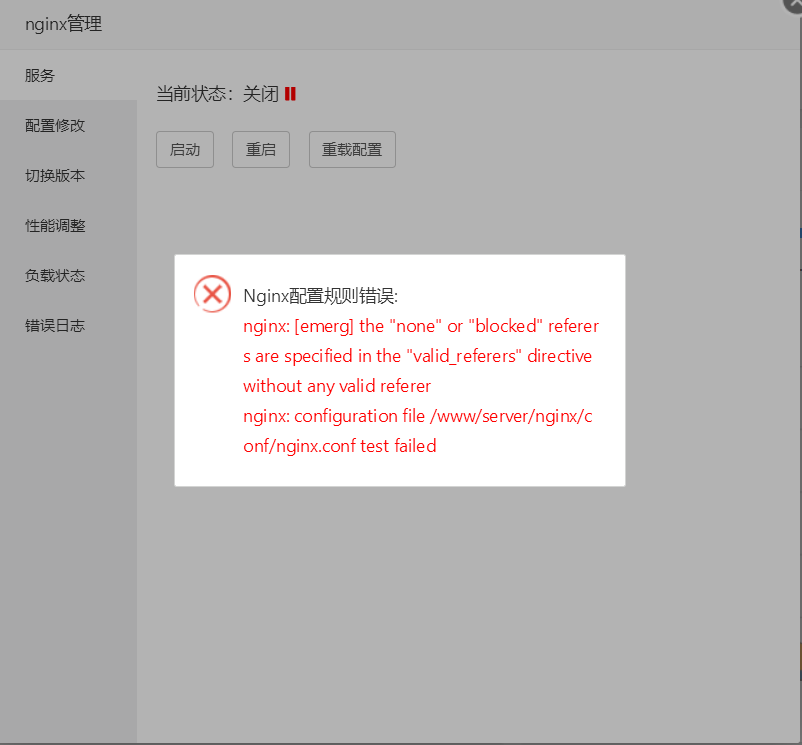
Task: Click the 重启 button
Action: (261, 149)
